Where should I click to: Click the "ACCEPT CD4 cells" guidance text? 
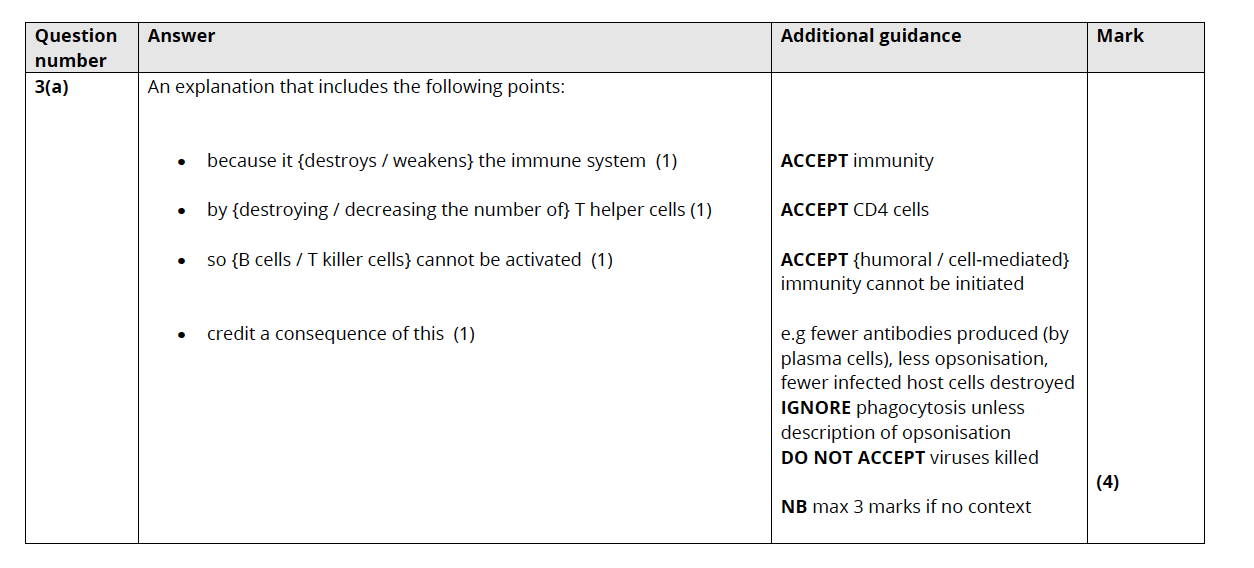coord(854,210)
